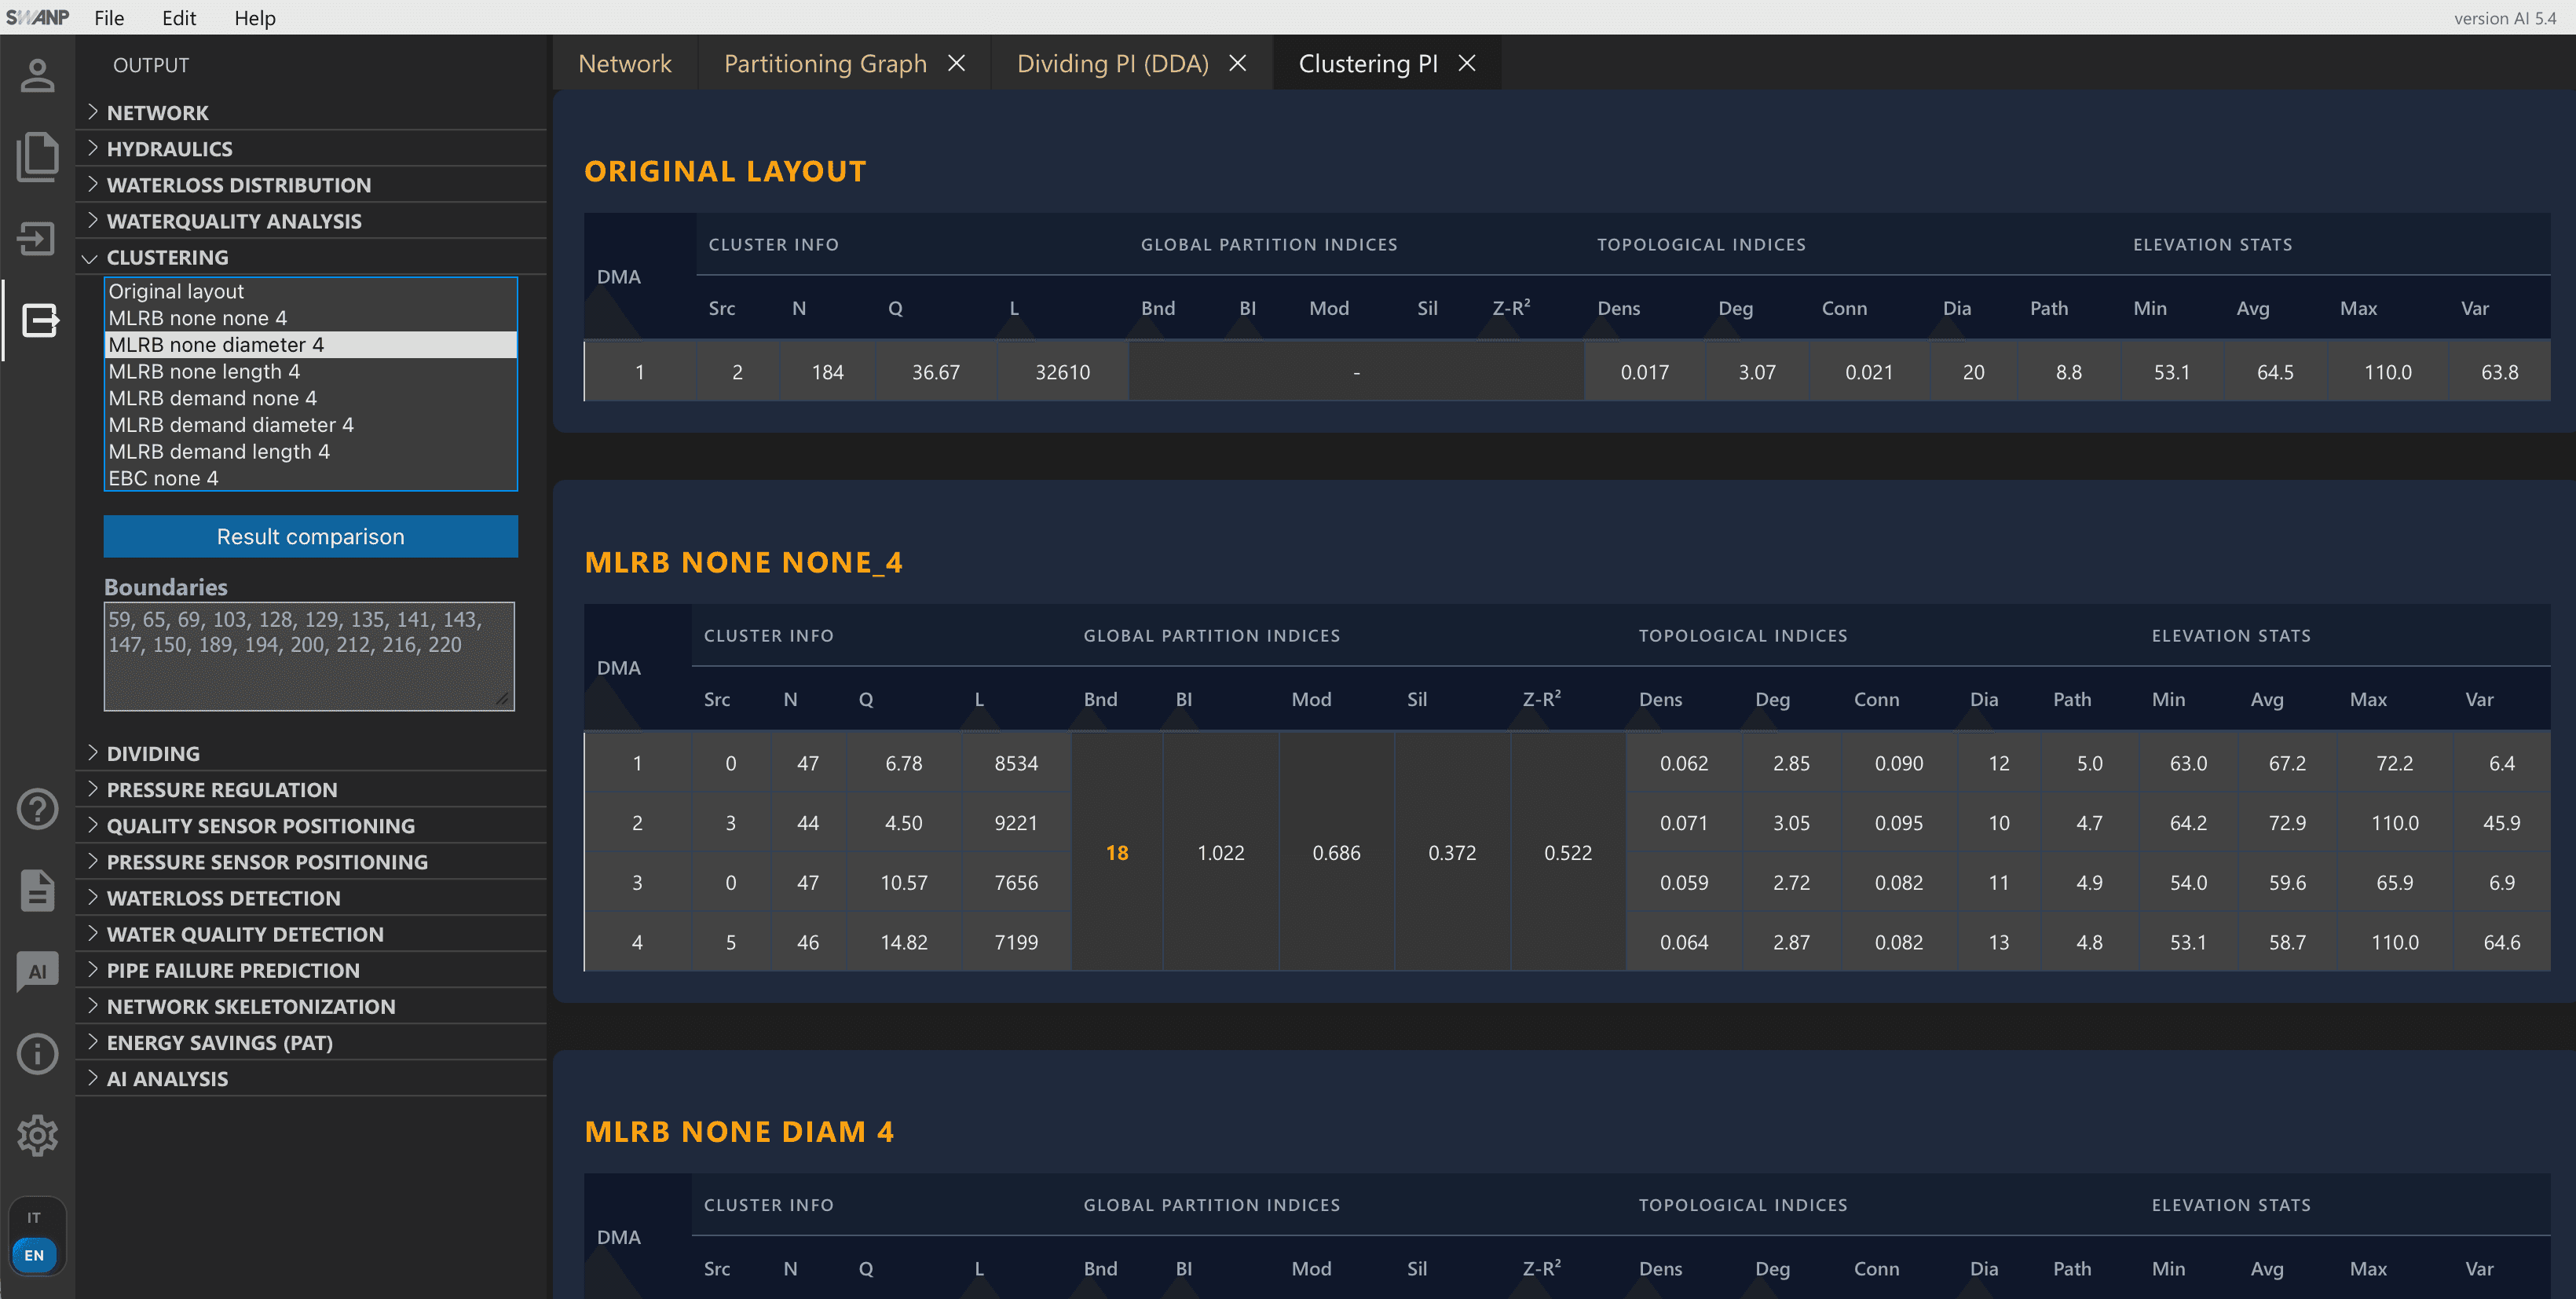Click the Mod value 0.686
The image size is (2576, 1299).
tap(1336, 852)
